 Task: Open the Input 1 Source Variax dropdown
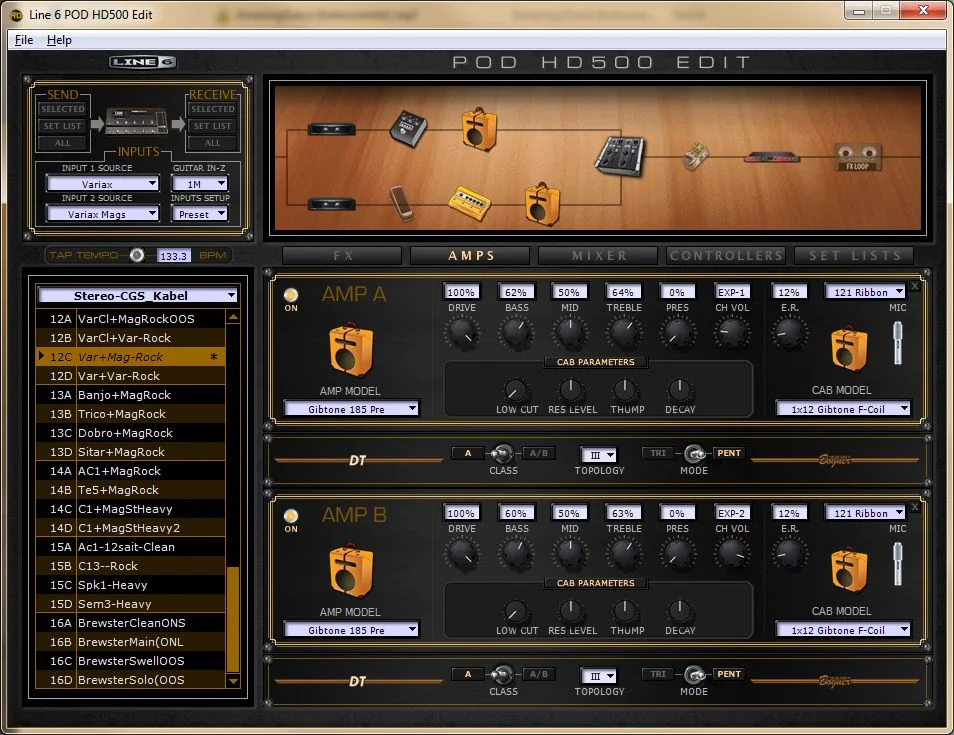coord(102,184)
